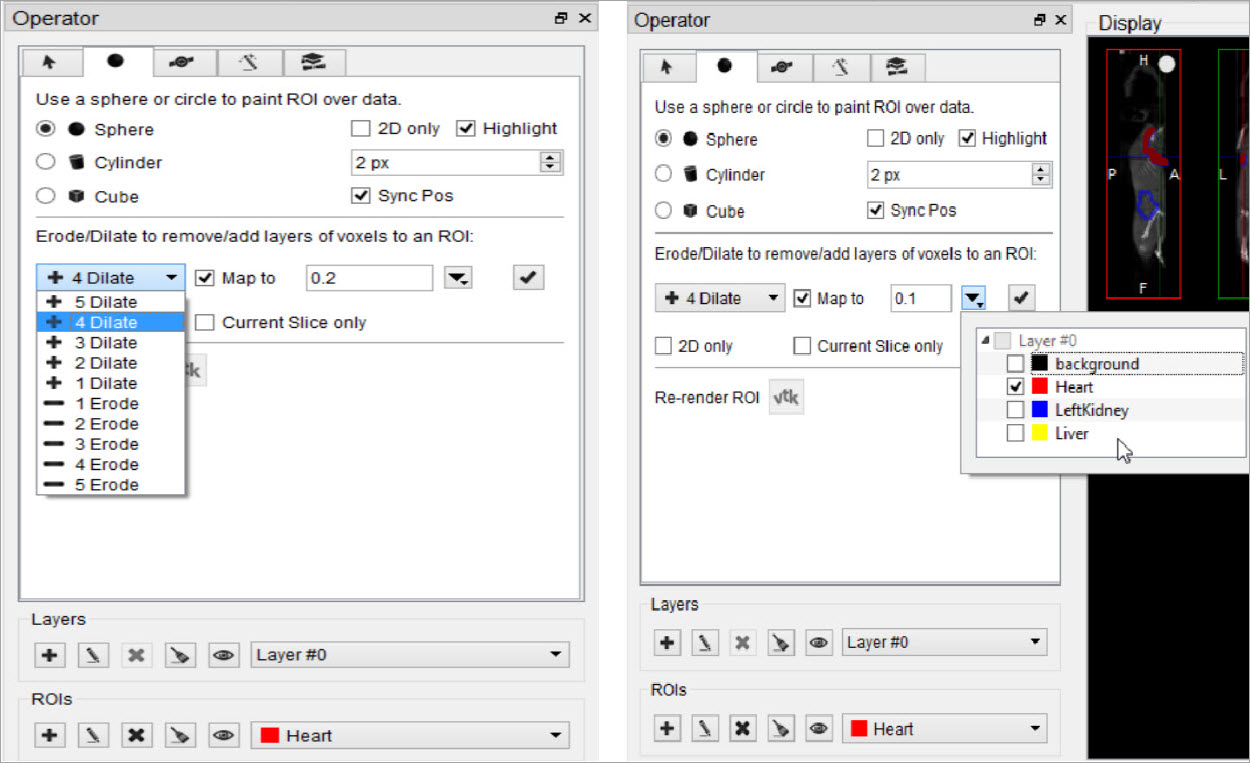Select the Cylinder radio button in left panel

(x=45, y=162)
